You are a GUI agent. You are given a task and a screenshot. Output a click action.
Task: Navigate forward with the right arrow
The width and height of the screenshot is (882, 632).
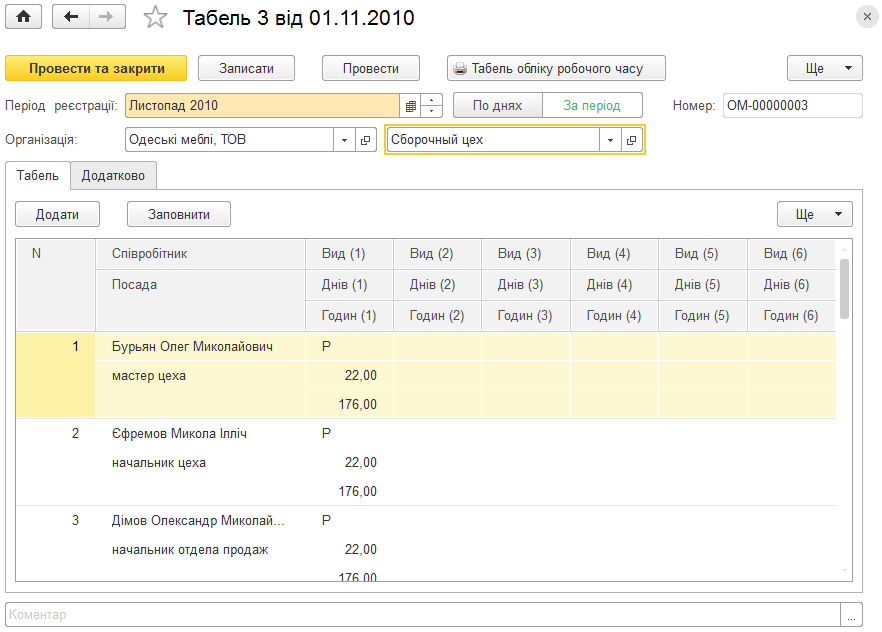point(106,17)
